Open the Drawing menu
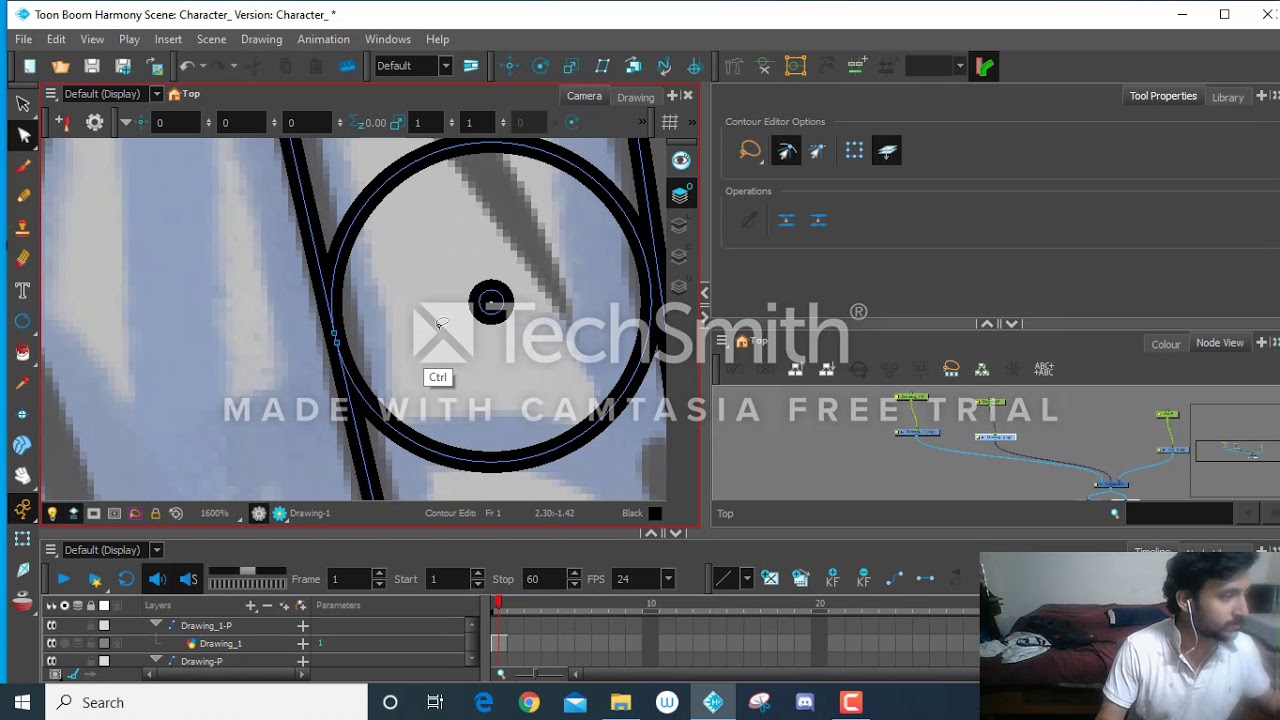The image size is (1280, 720). [261, 39]
